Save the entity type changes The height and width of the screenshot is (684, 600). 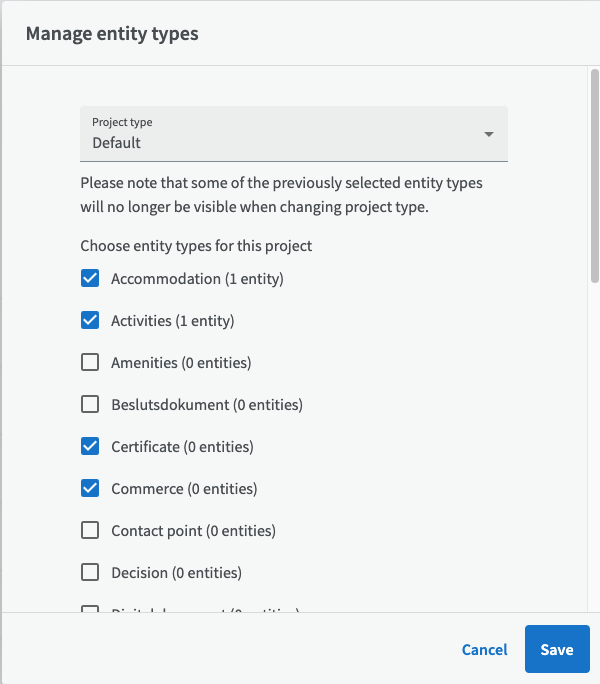click(x=557, y=649)
